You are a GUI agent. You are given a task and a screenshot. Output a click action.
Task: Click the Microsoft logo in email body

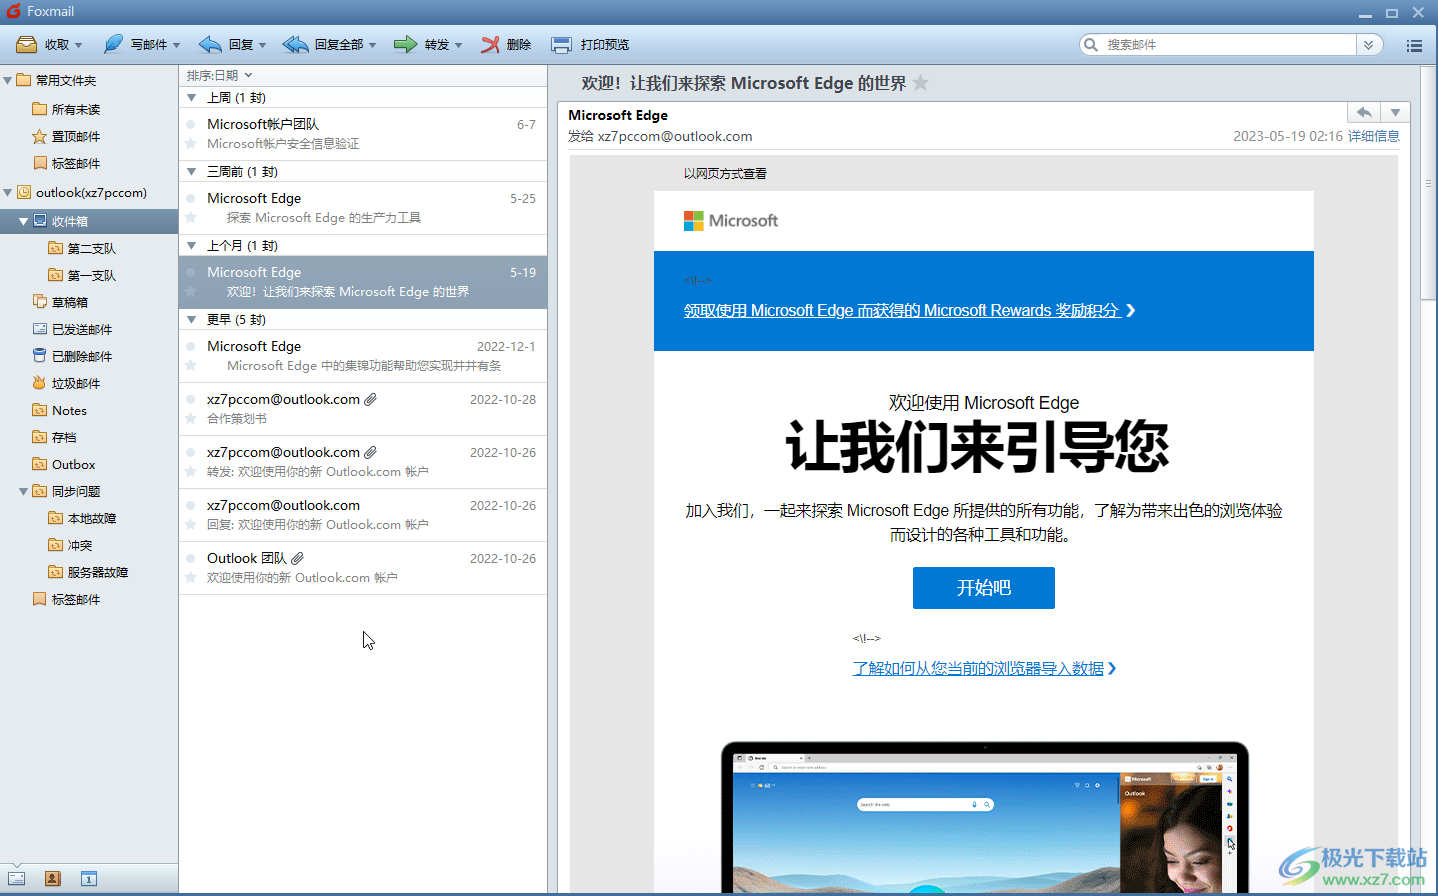pos(731,221)
